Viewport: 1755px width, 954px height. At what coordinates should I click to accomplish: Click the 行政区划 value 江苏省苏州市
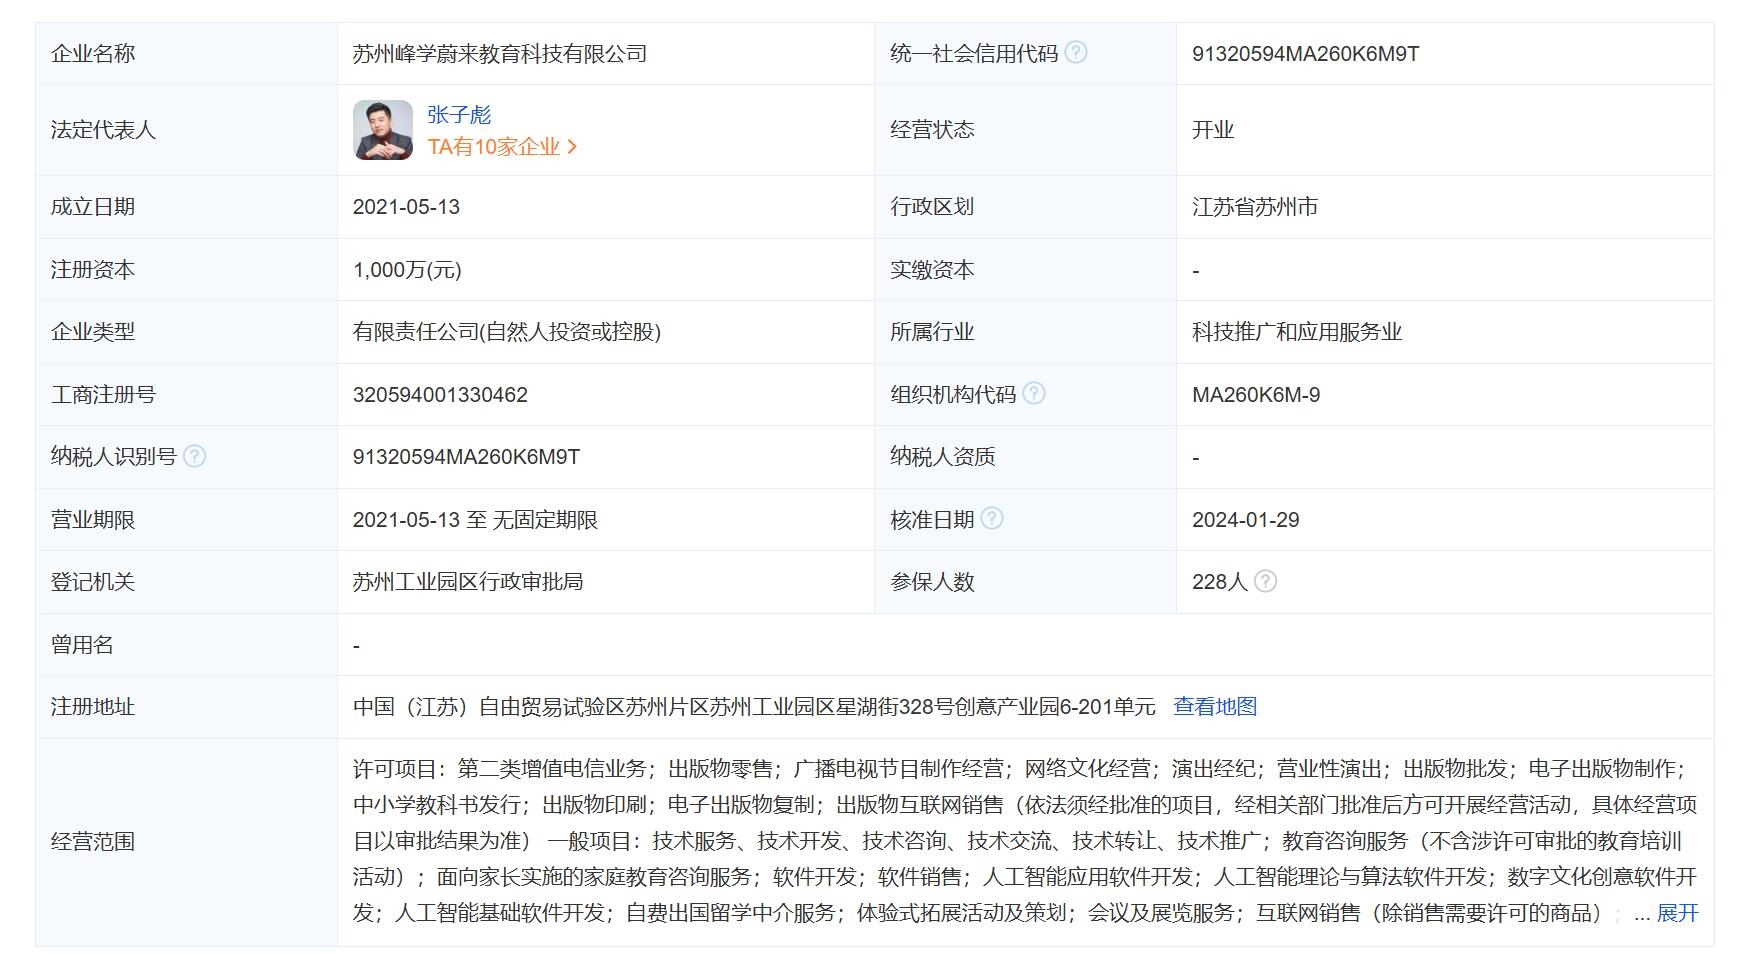pos(1254,207)
